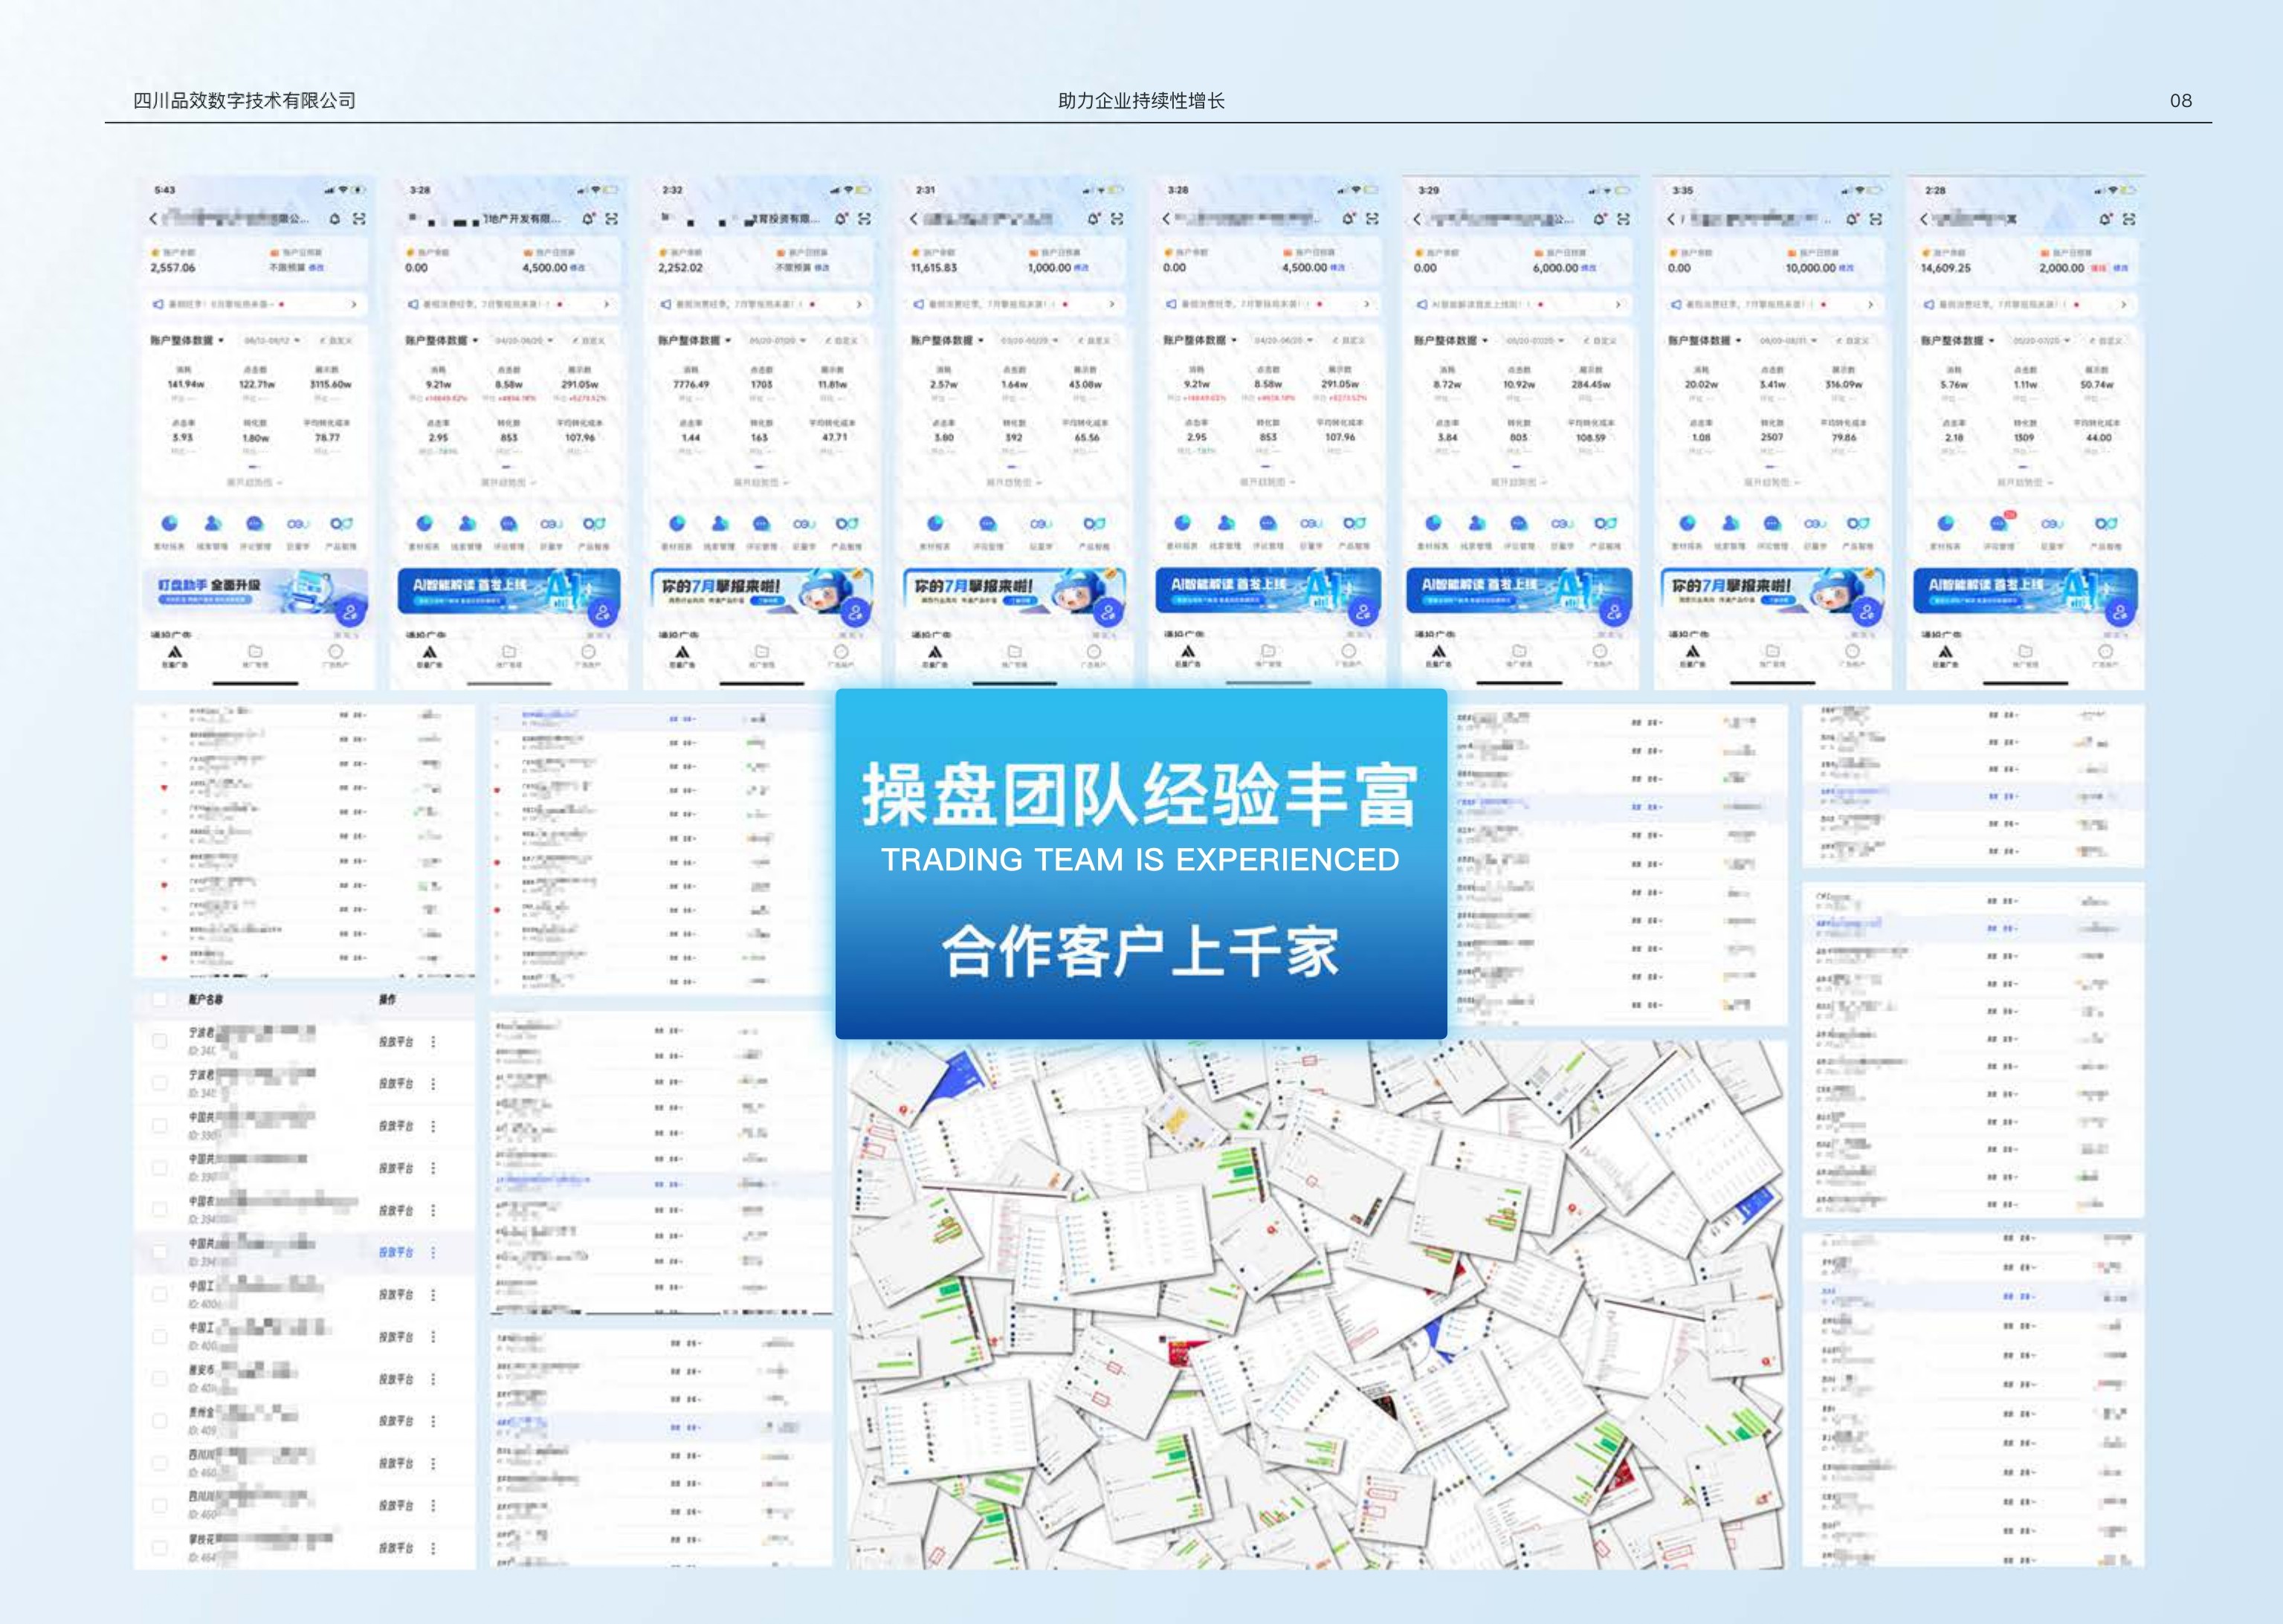Tap the floating customer service button on the banner

351,609
